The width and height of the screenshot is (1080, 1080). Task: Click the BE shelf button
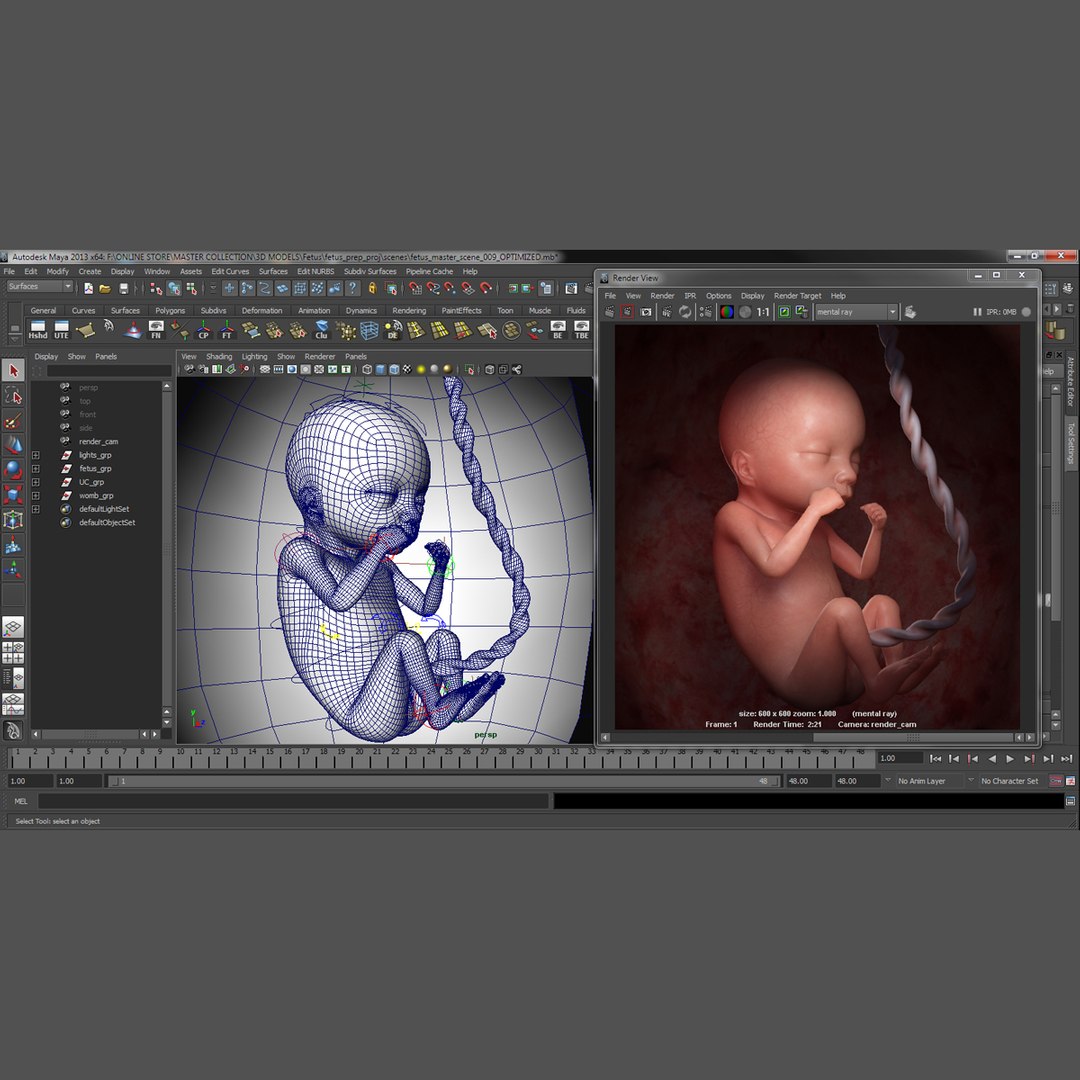[558, 330]
